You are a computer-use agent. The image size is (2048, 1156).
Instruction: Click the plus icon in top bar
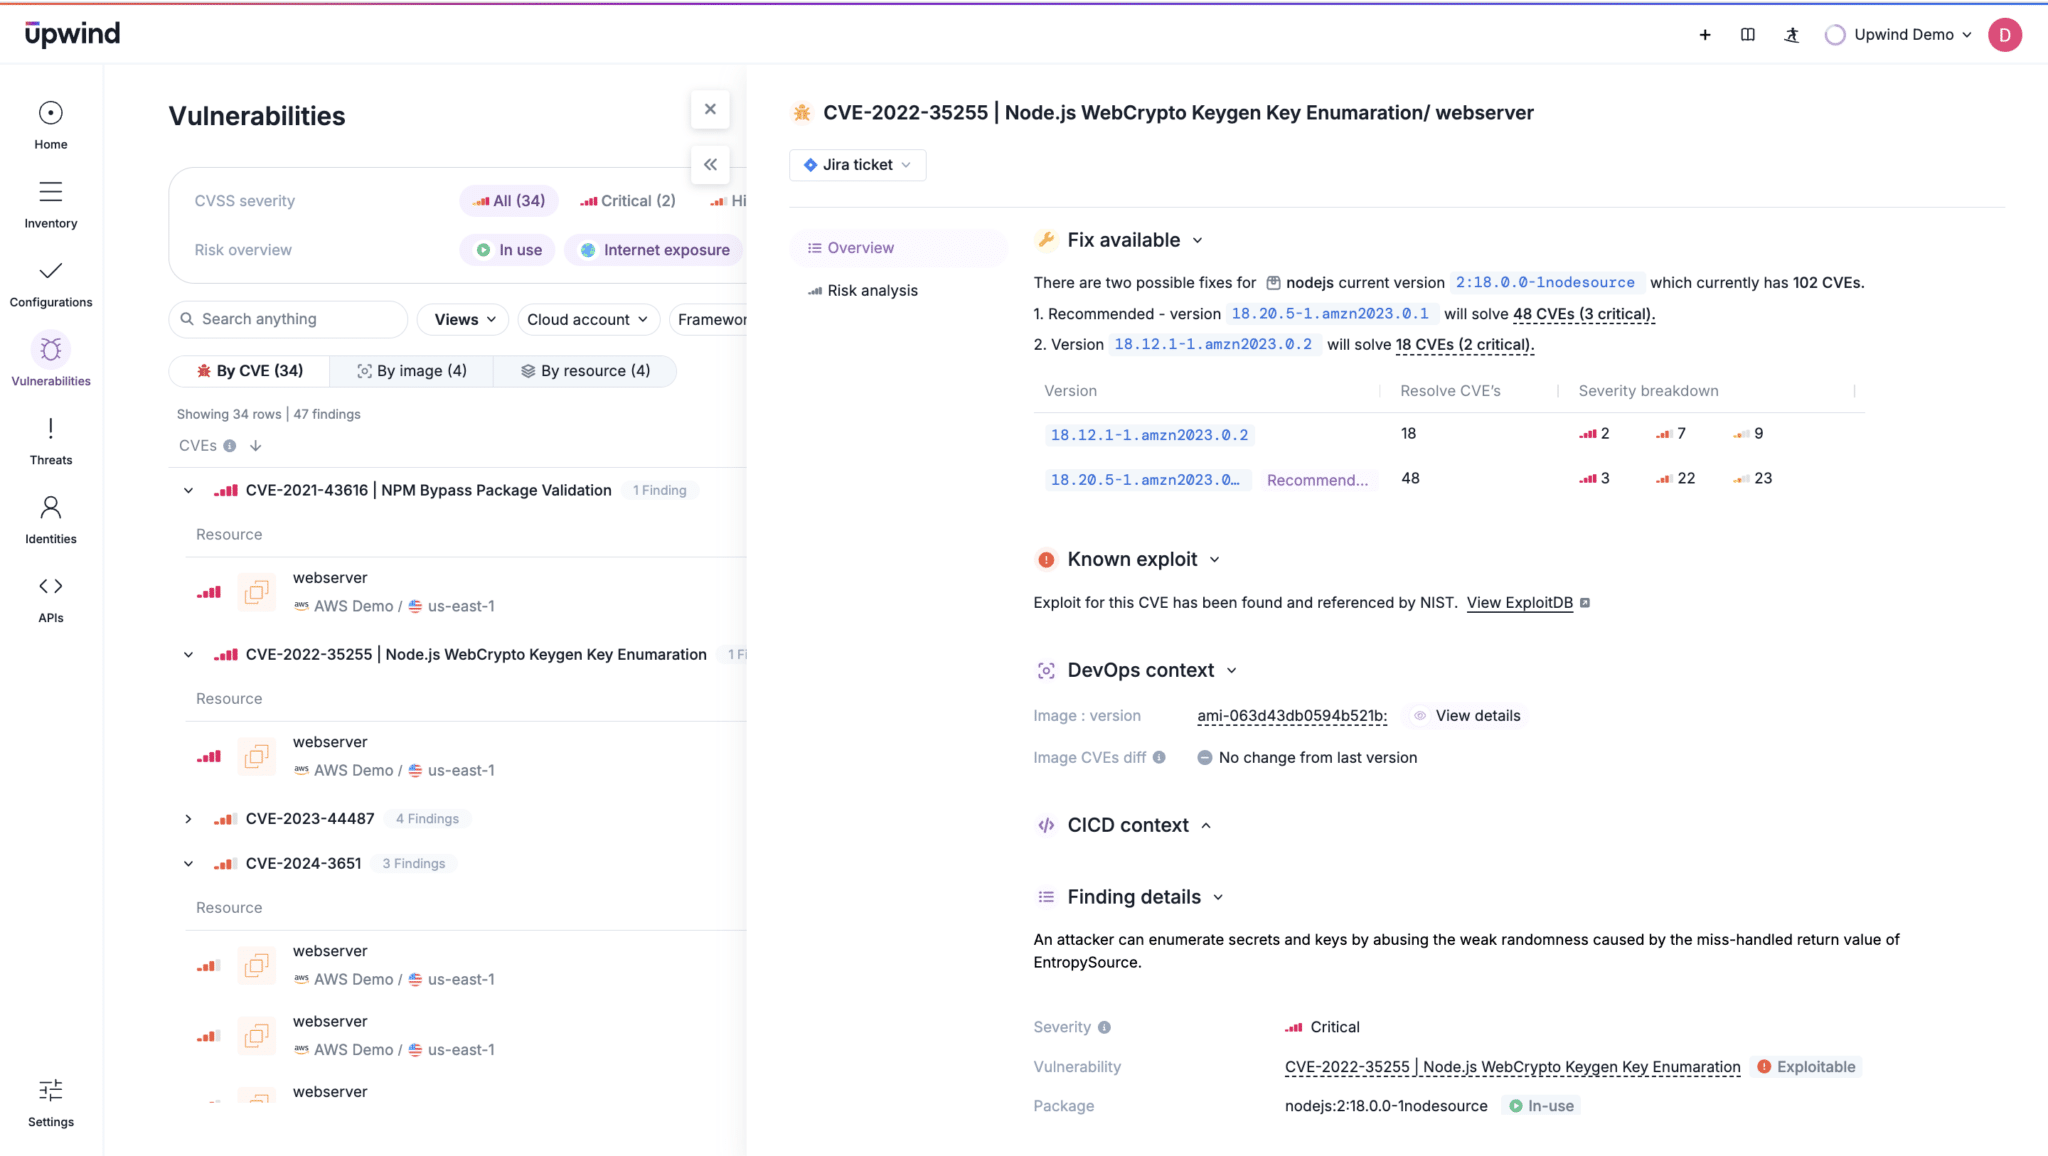click(x=1705, y=35)
